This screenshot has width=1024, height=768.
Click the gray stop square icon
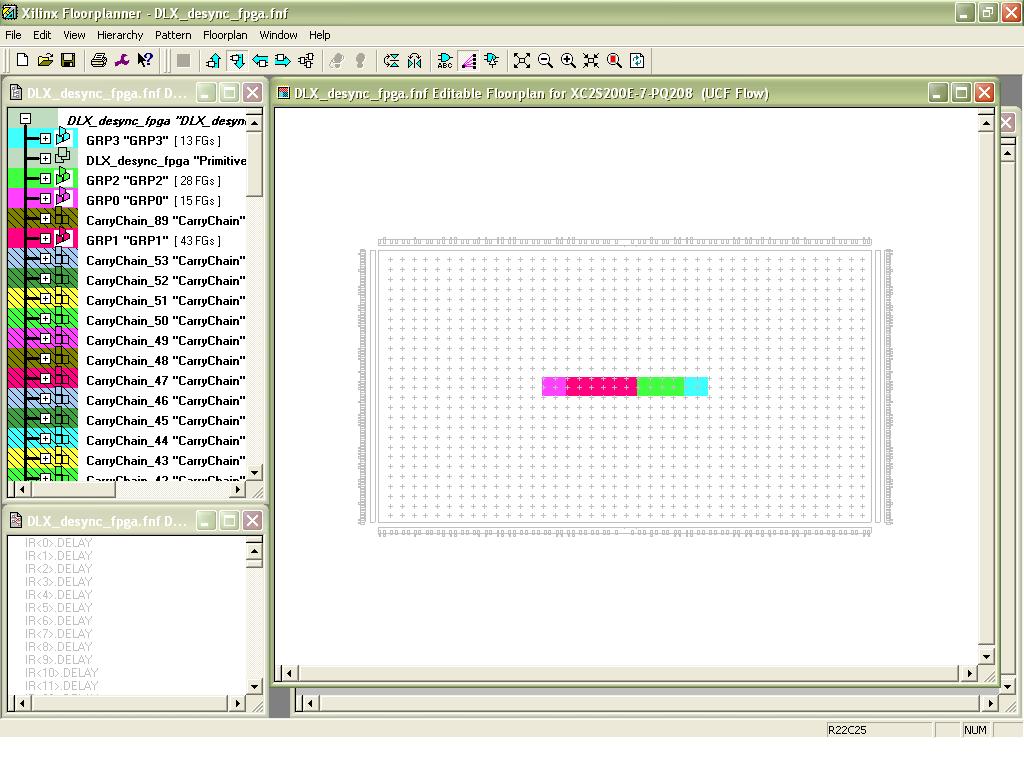pyautogui.click(x=184, y=61)
